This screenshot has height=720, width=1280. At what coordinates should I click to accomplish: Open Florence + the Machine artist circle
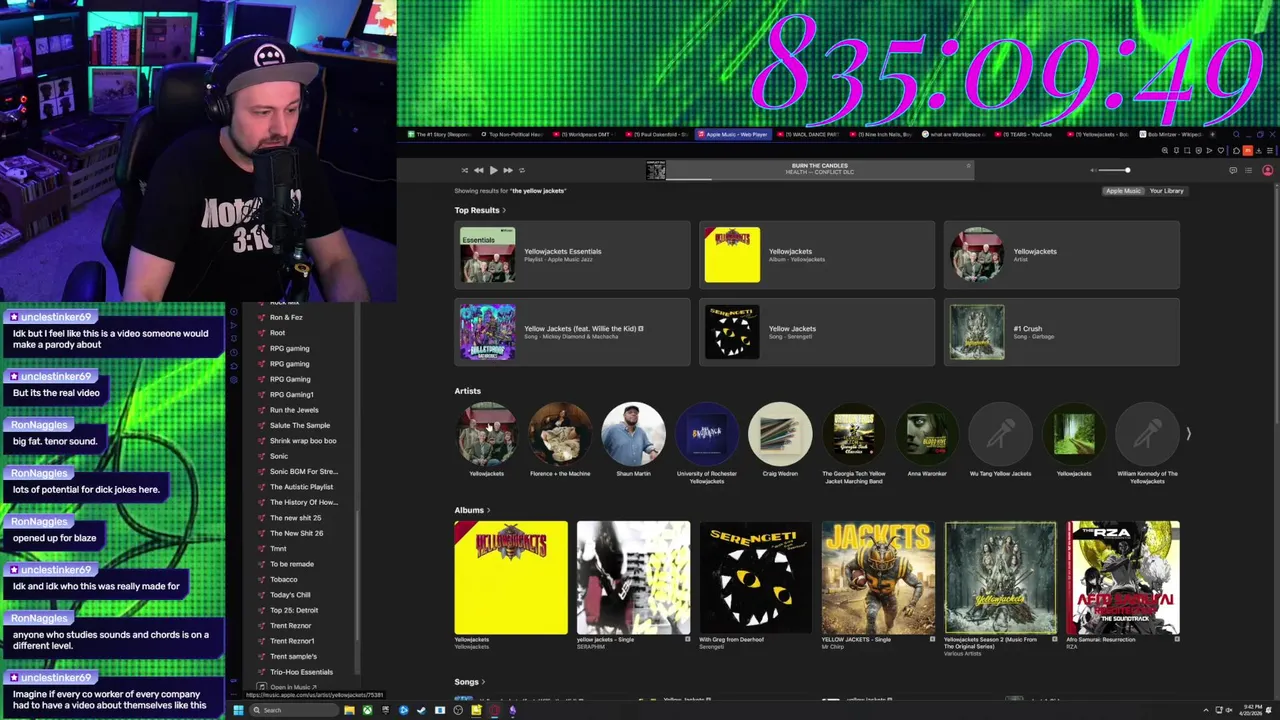point(560,434)
